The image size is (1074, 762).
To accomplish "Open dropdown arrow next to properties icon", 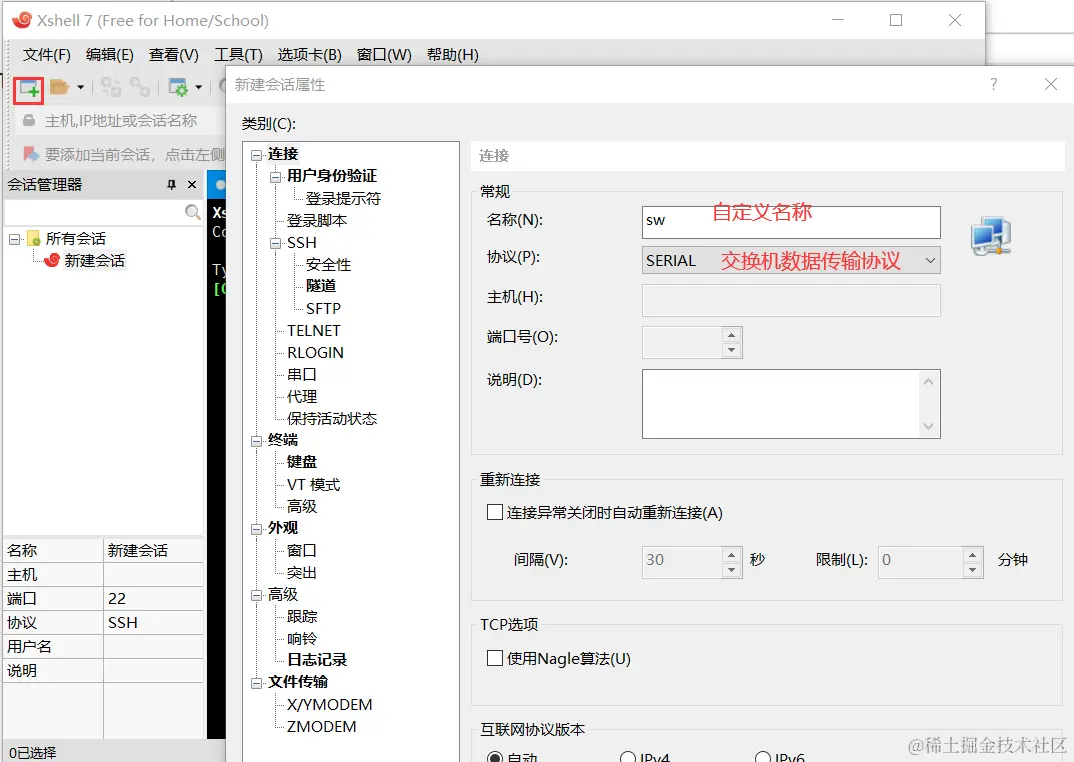I will pyautogui.click(x=199, y=88).
